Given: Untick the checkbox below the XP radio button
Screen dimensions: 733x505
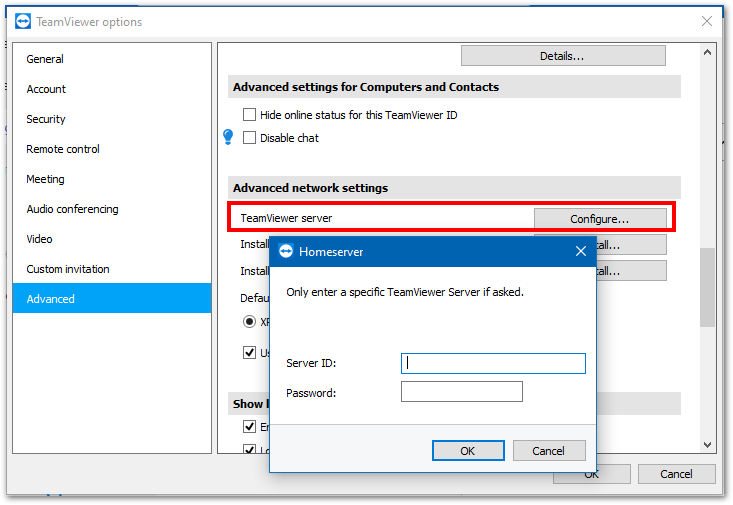Looking at the screenshot, I should [x=249, y=352].
